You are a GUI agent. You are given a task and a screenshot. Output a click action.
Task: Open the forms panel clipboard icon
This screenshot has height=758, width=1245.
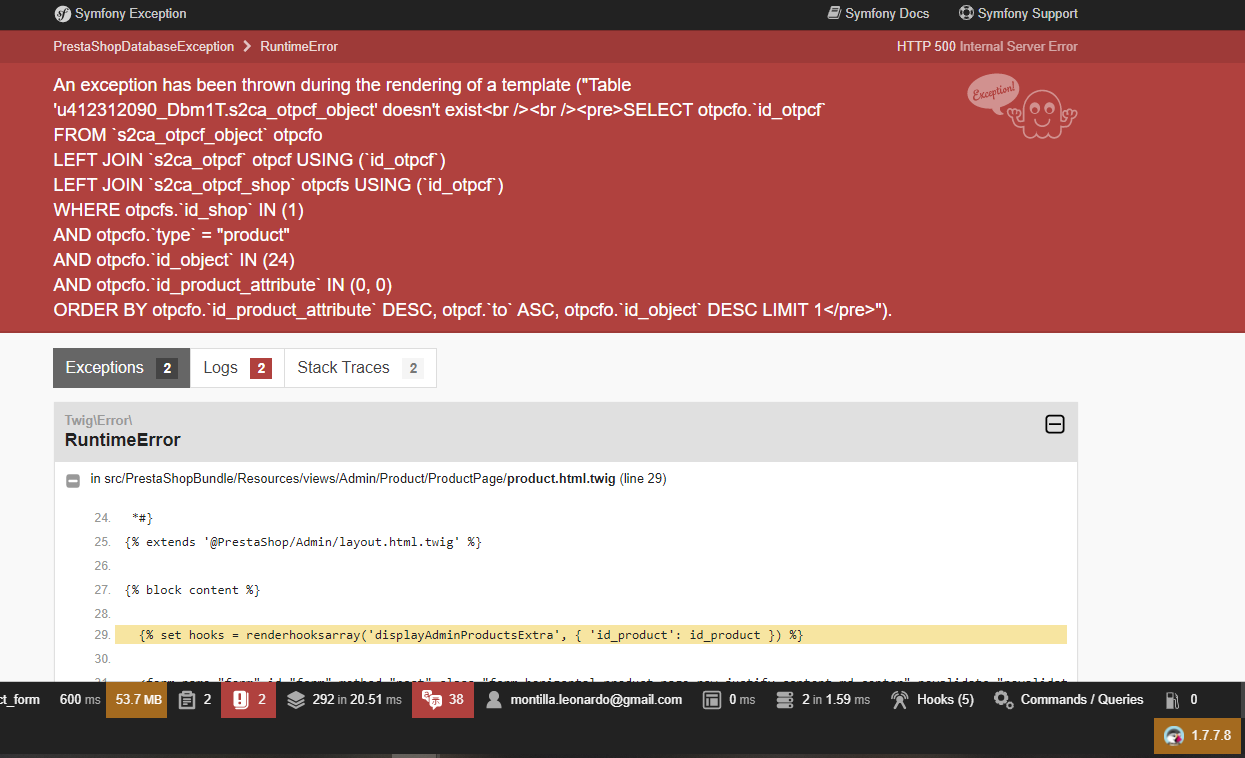tap(187, 700)
